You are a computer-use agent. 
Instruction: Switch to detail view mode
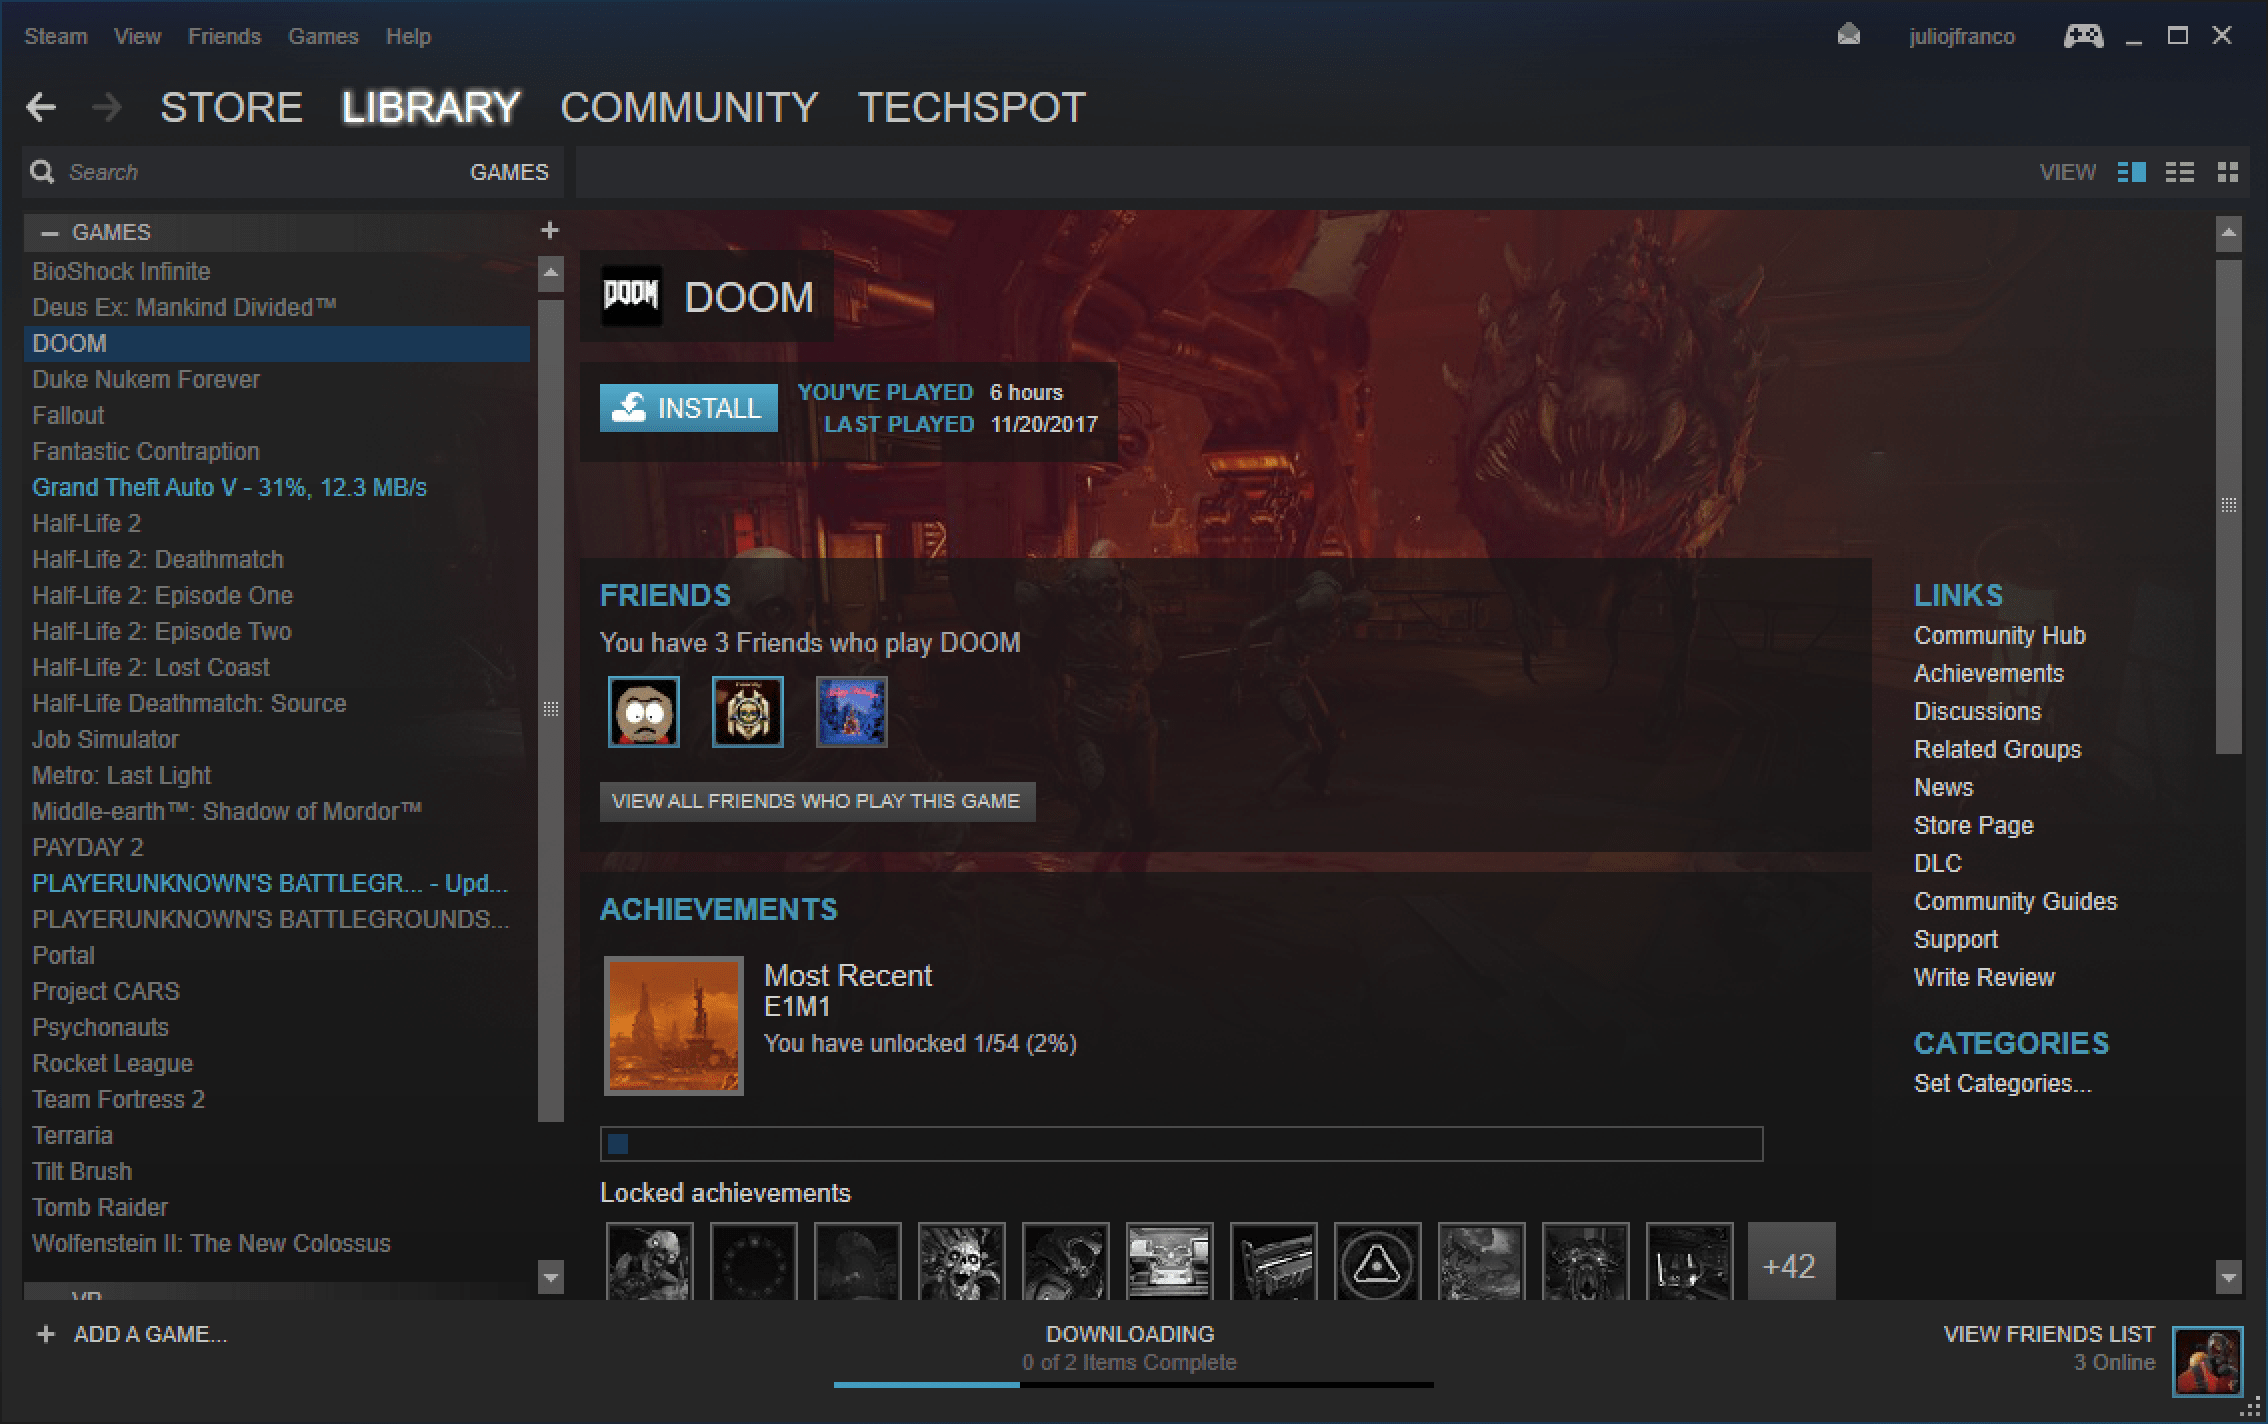tap(2131, 172)
